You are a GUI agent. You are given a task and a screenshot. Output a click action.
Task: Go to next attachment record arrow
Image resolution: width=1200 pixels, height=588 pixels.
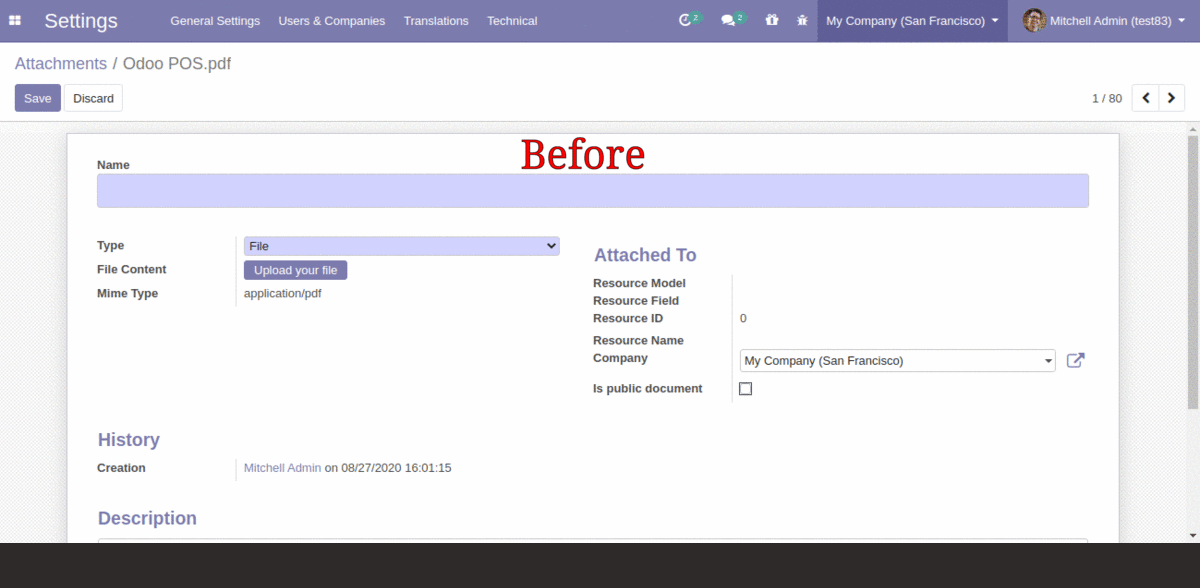(1171, 98)
